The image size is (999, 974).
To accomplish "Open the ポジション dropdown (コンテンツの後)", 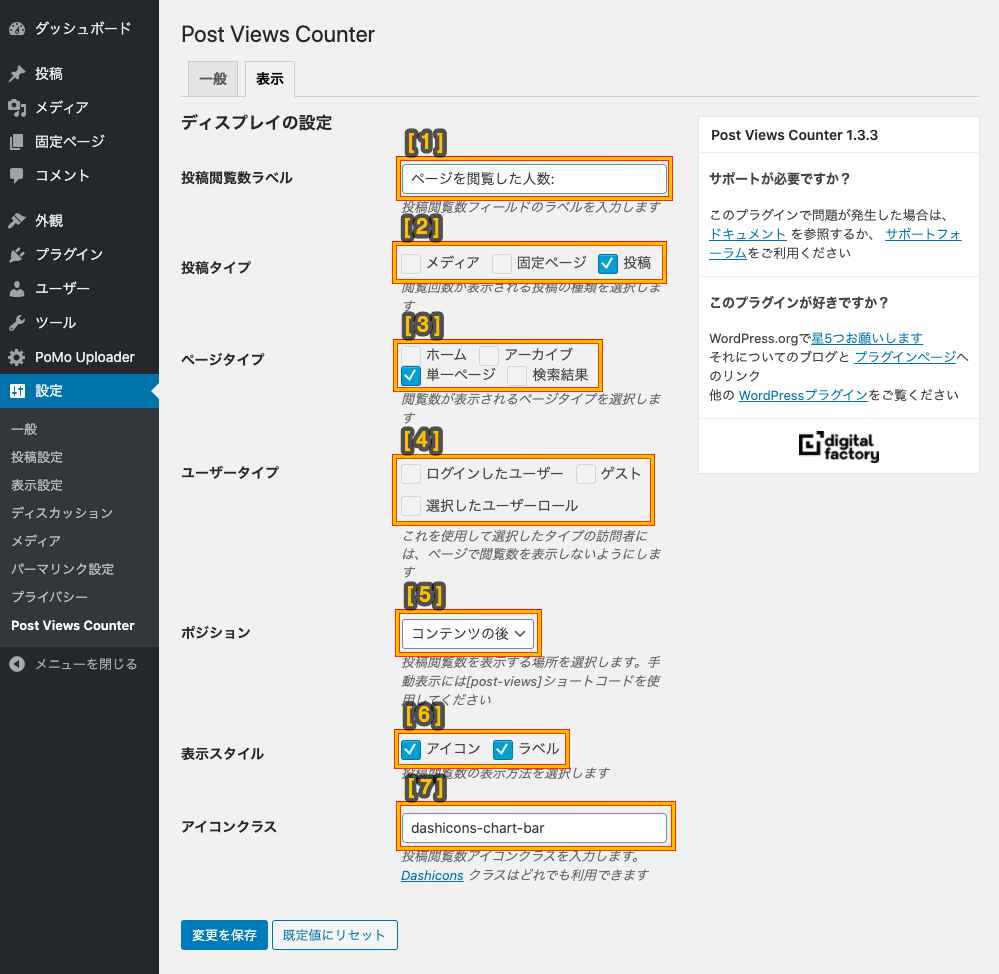I will [468, 633].
